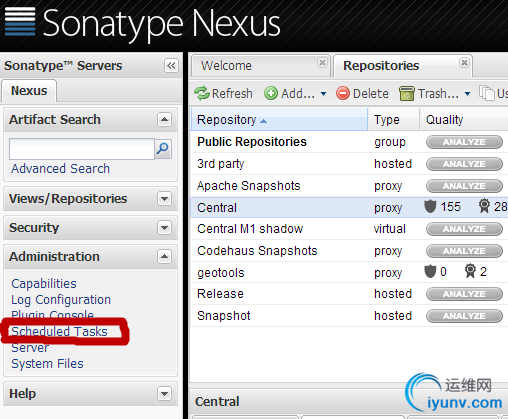
Task: Click ANALYZE for Central M1 shadow
Action: point(464,229)
